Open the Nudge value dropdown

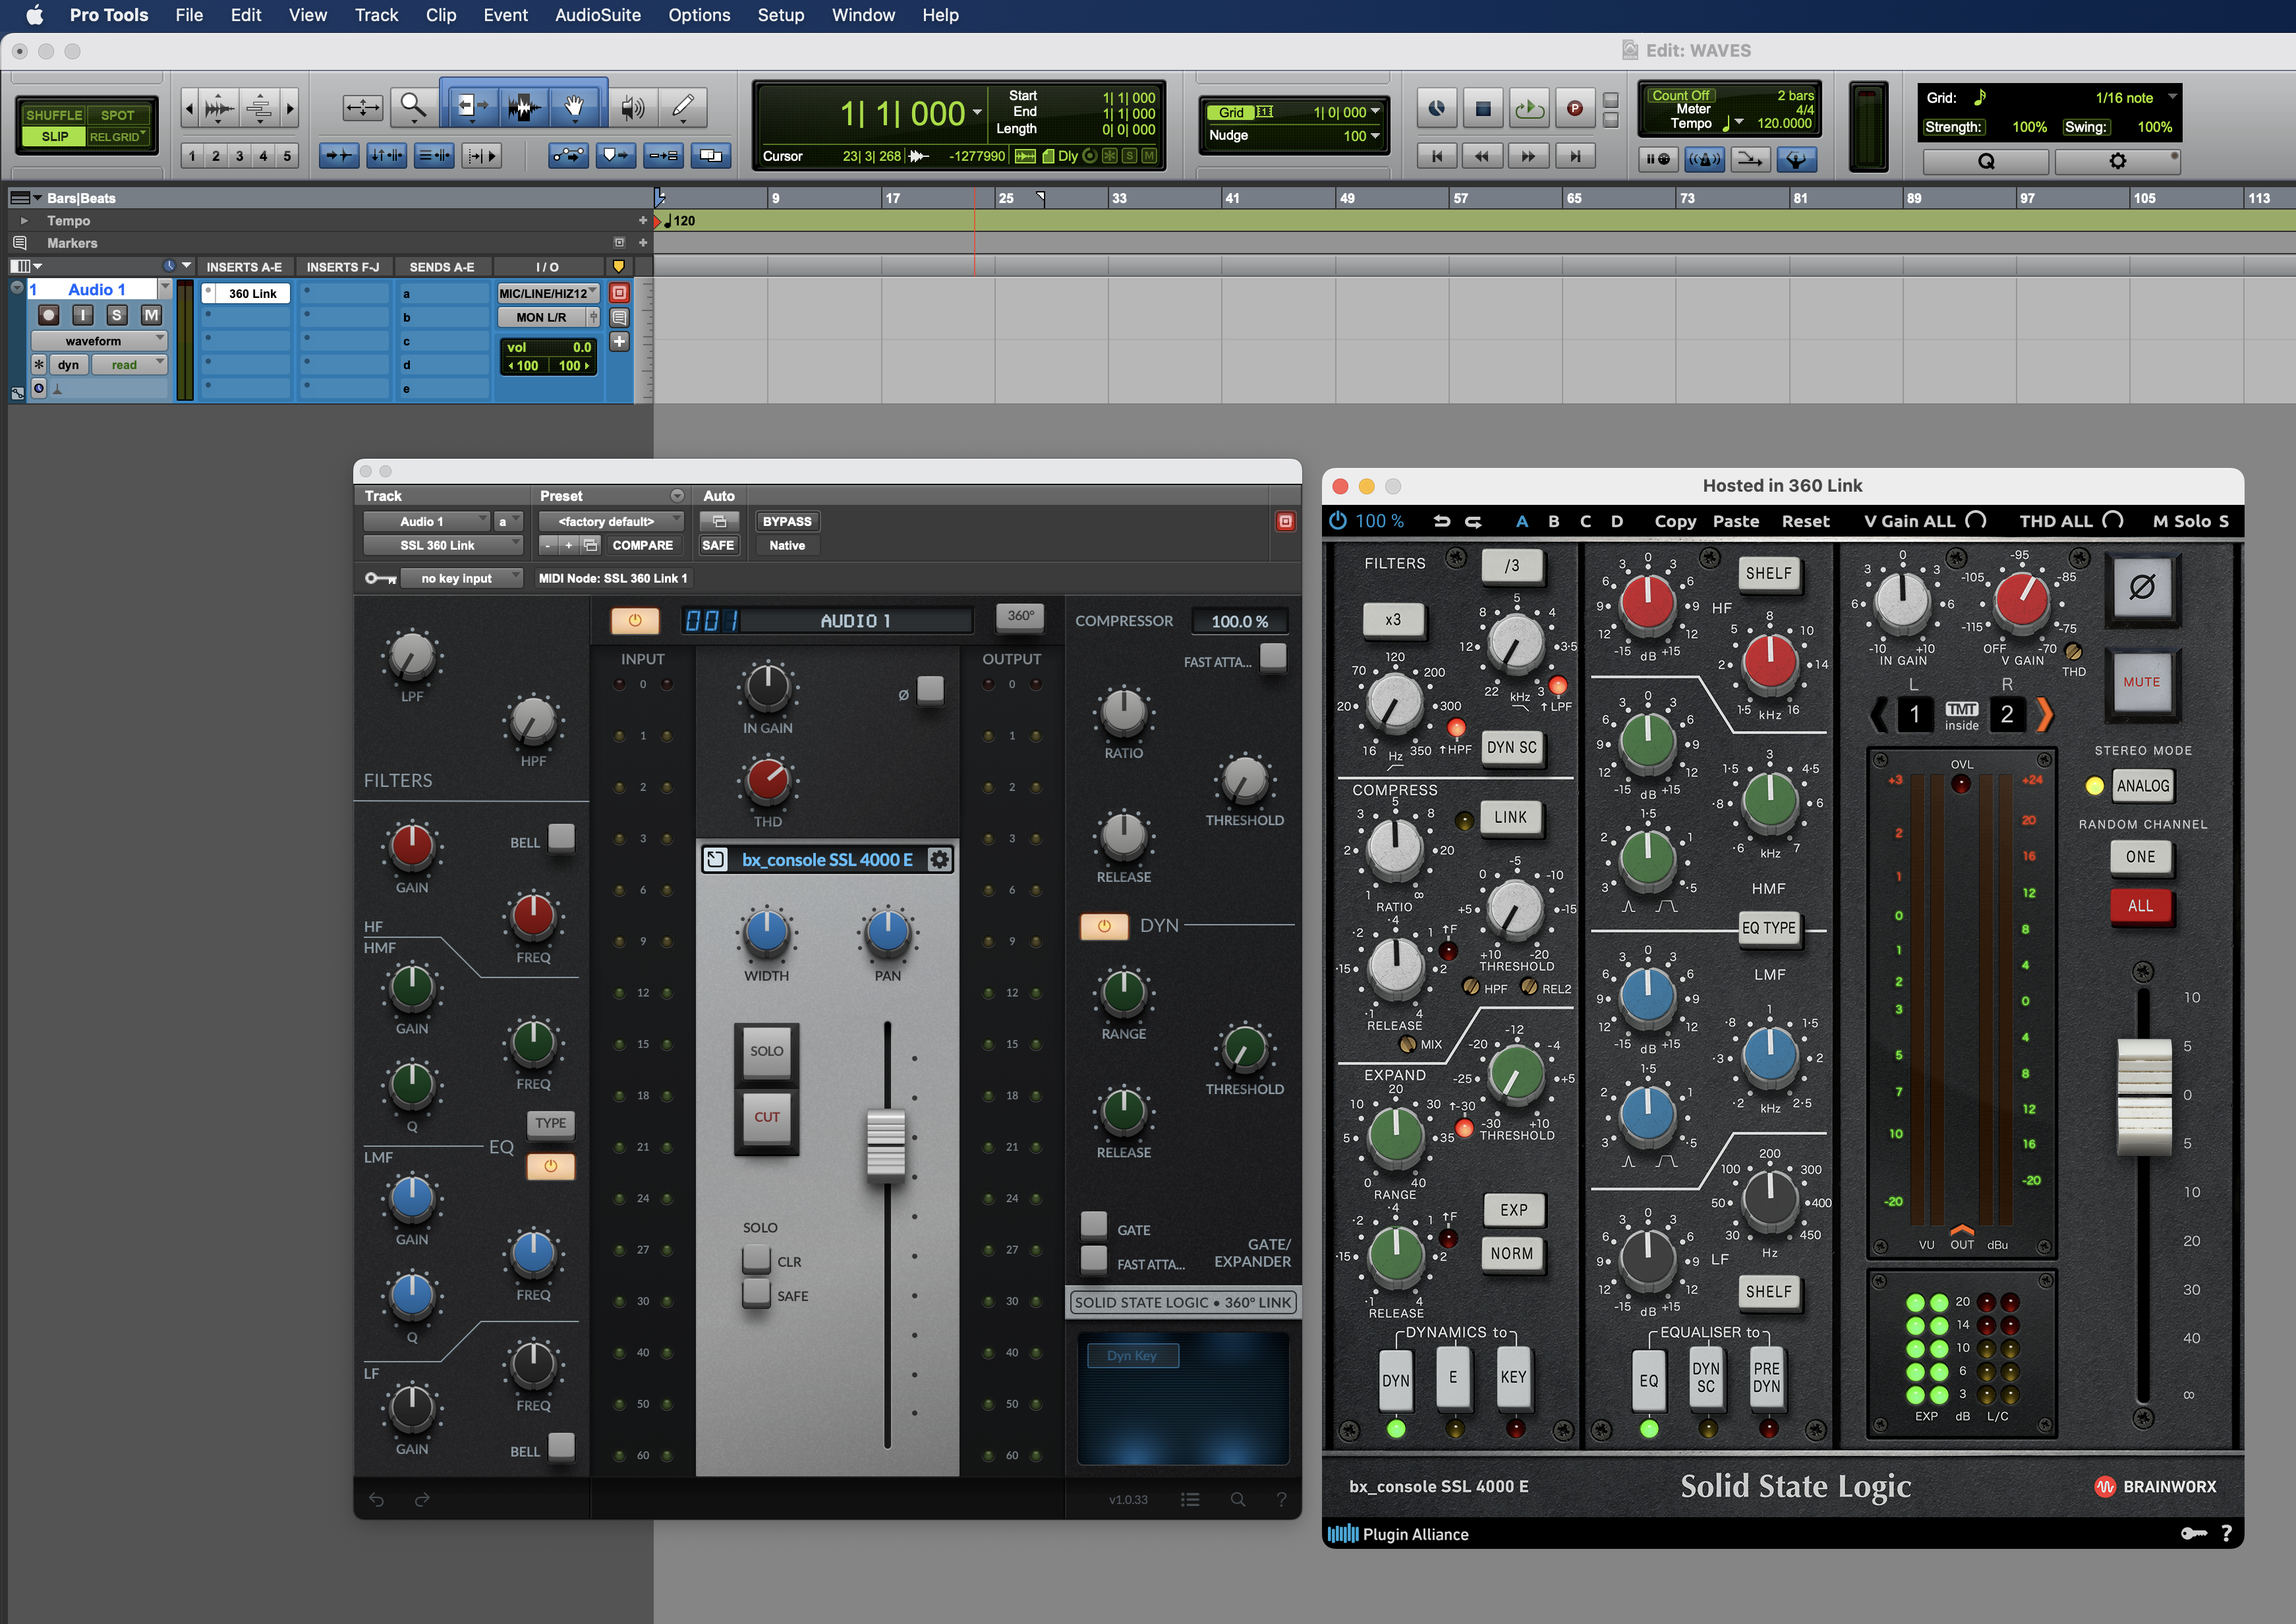tap(1376, 136)
